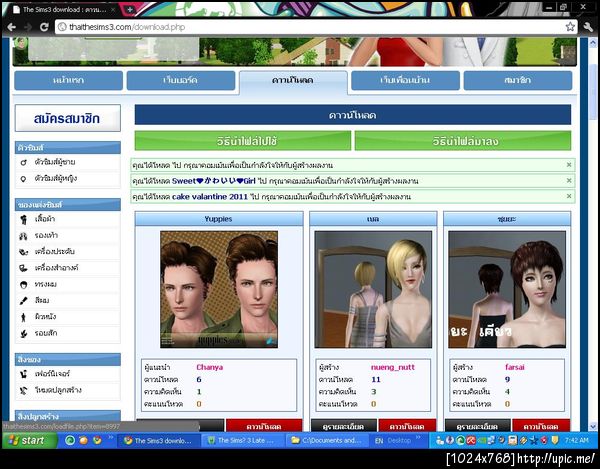Switch to The Sims 3 Late taskbar window
The image size is (600, 469).
243,441
